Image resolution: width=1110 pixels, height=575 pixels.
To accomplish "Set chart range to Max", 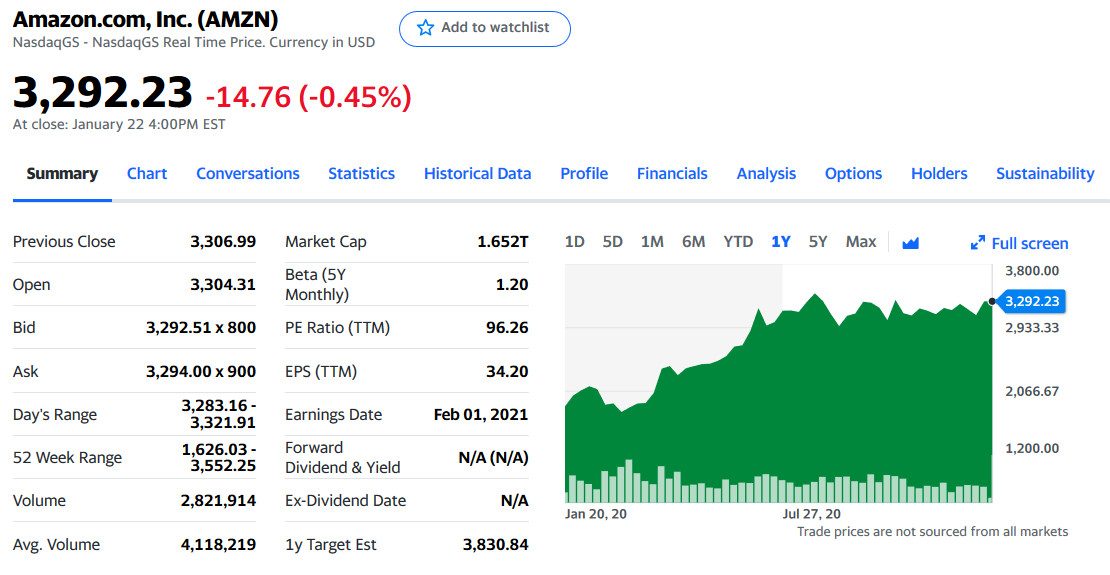I will pyautogui.click(x=861, y=241).
